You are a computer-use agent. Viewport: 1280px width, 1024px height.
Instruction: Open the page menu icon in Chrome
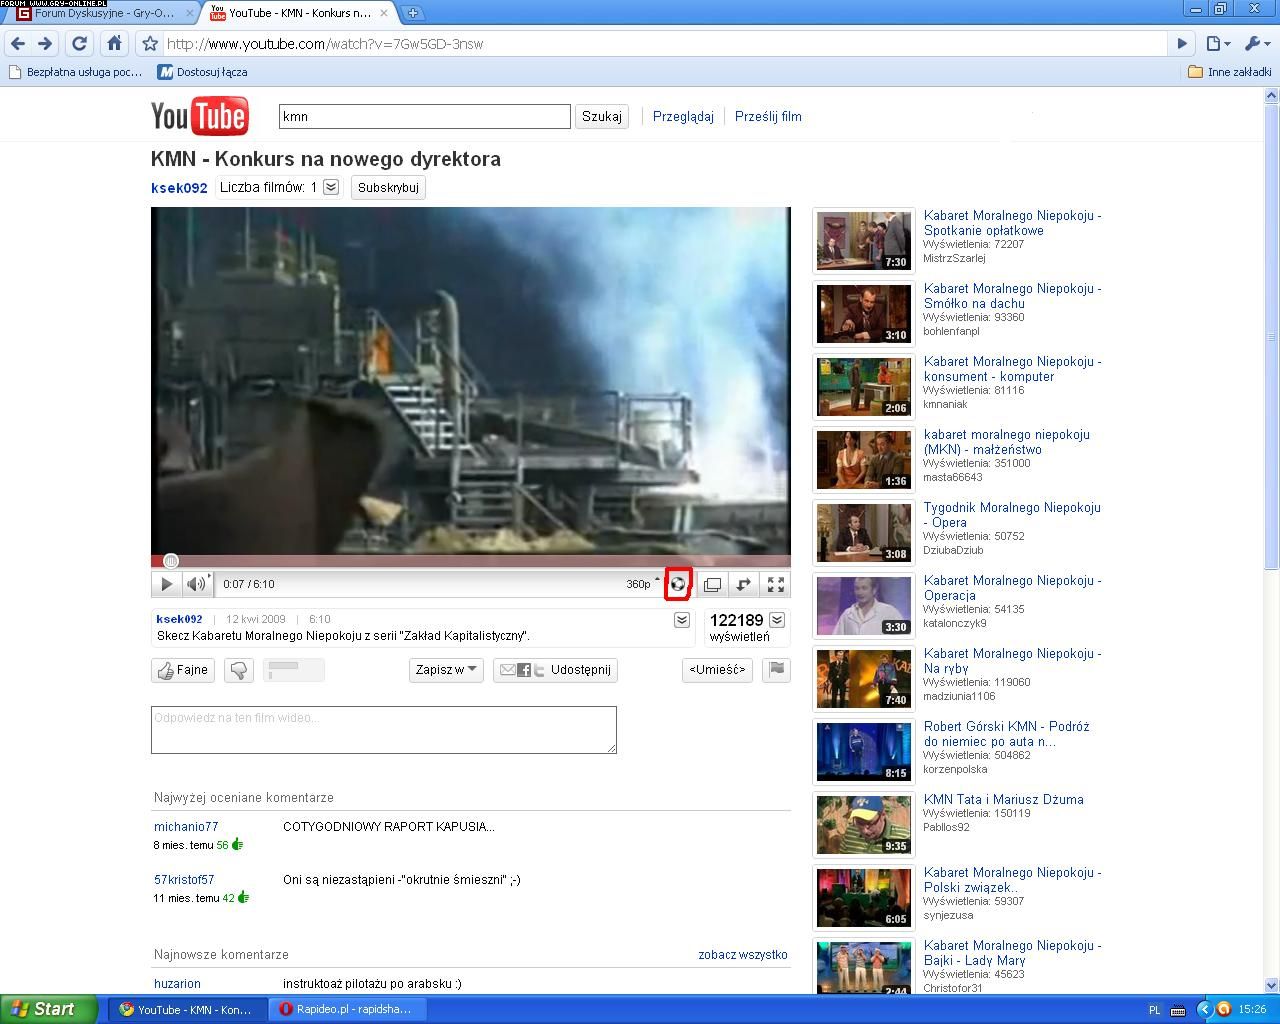point(1217,43)
